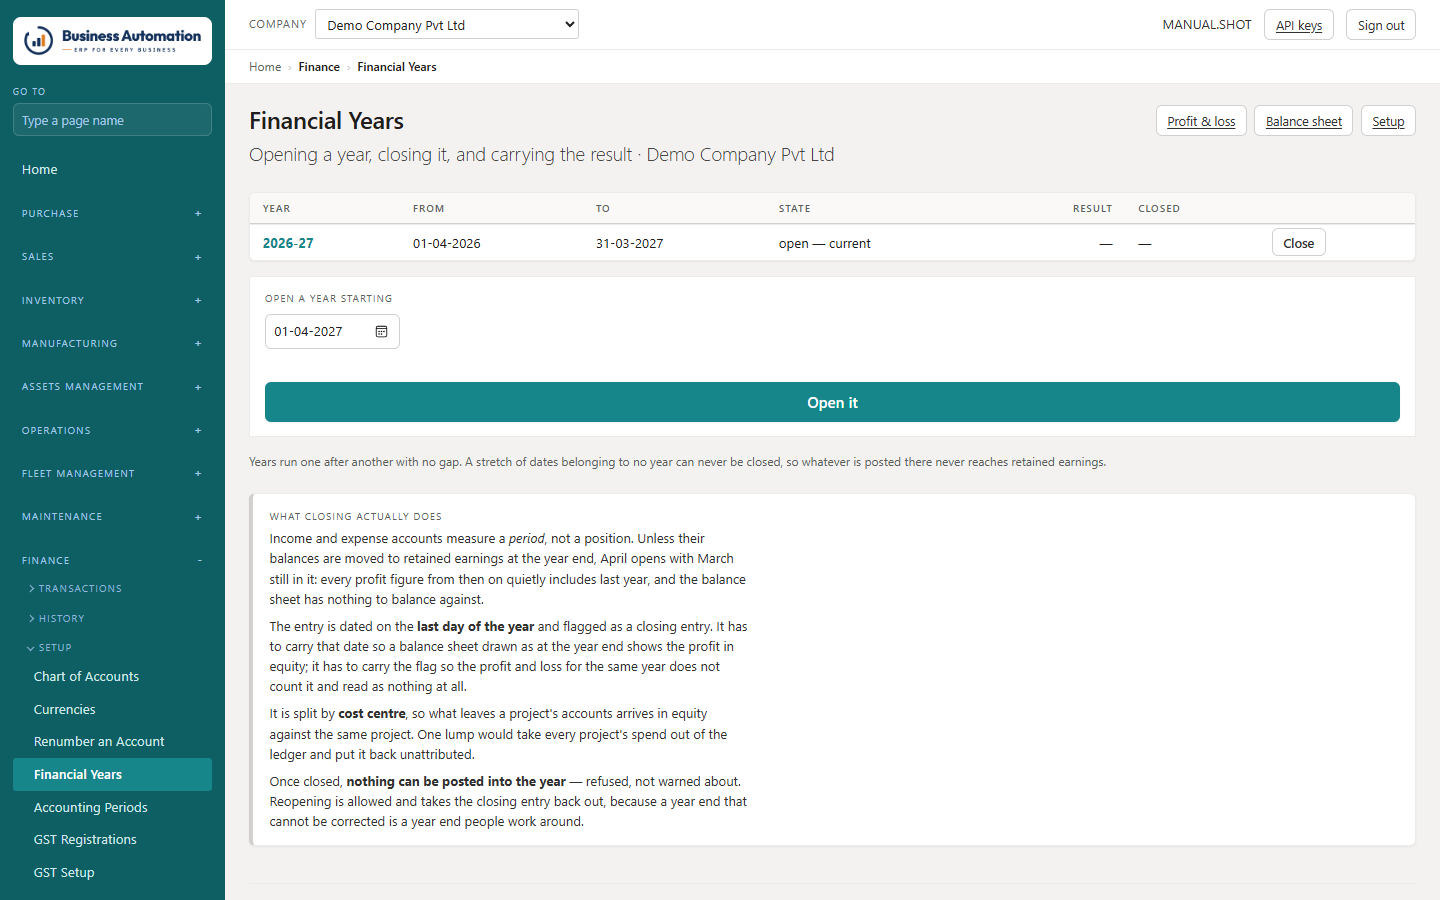Open the calendar picker in the date field
The height and width of the screenshot is (900, 1440).
pyautogui.click(x=381, y=332)
